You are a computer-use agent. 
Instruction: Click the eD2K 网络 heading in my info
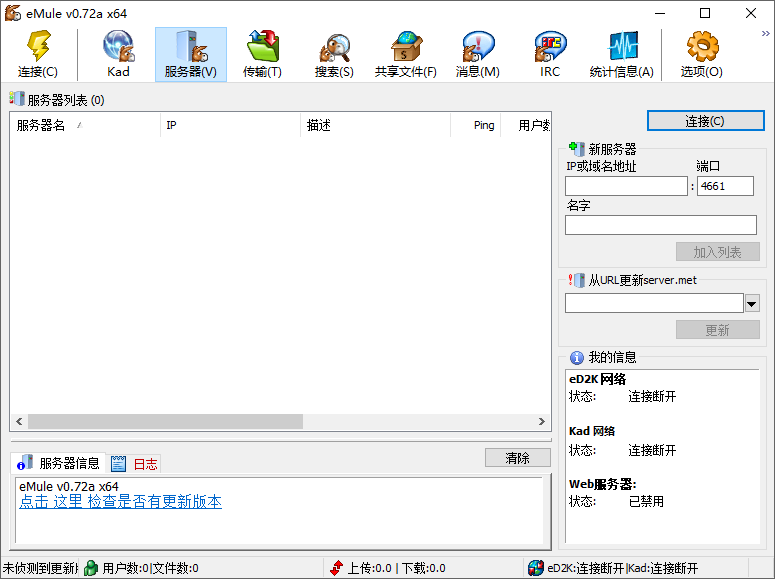pyautogui.click(x=597, y=379)
